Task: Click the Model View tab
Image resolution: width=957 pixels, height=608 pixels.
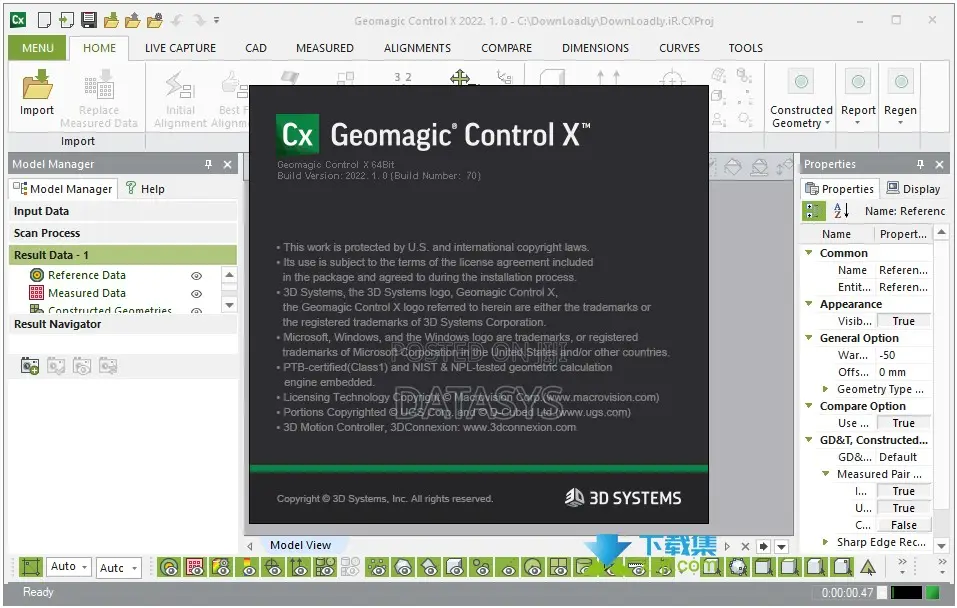Action: point(300,545)
